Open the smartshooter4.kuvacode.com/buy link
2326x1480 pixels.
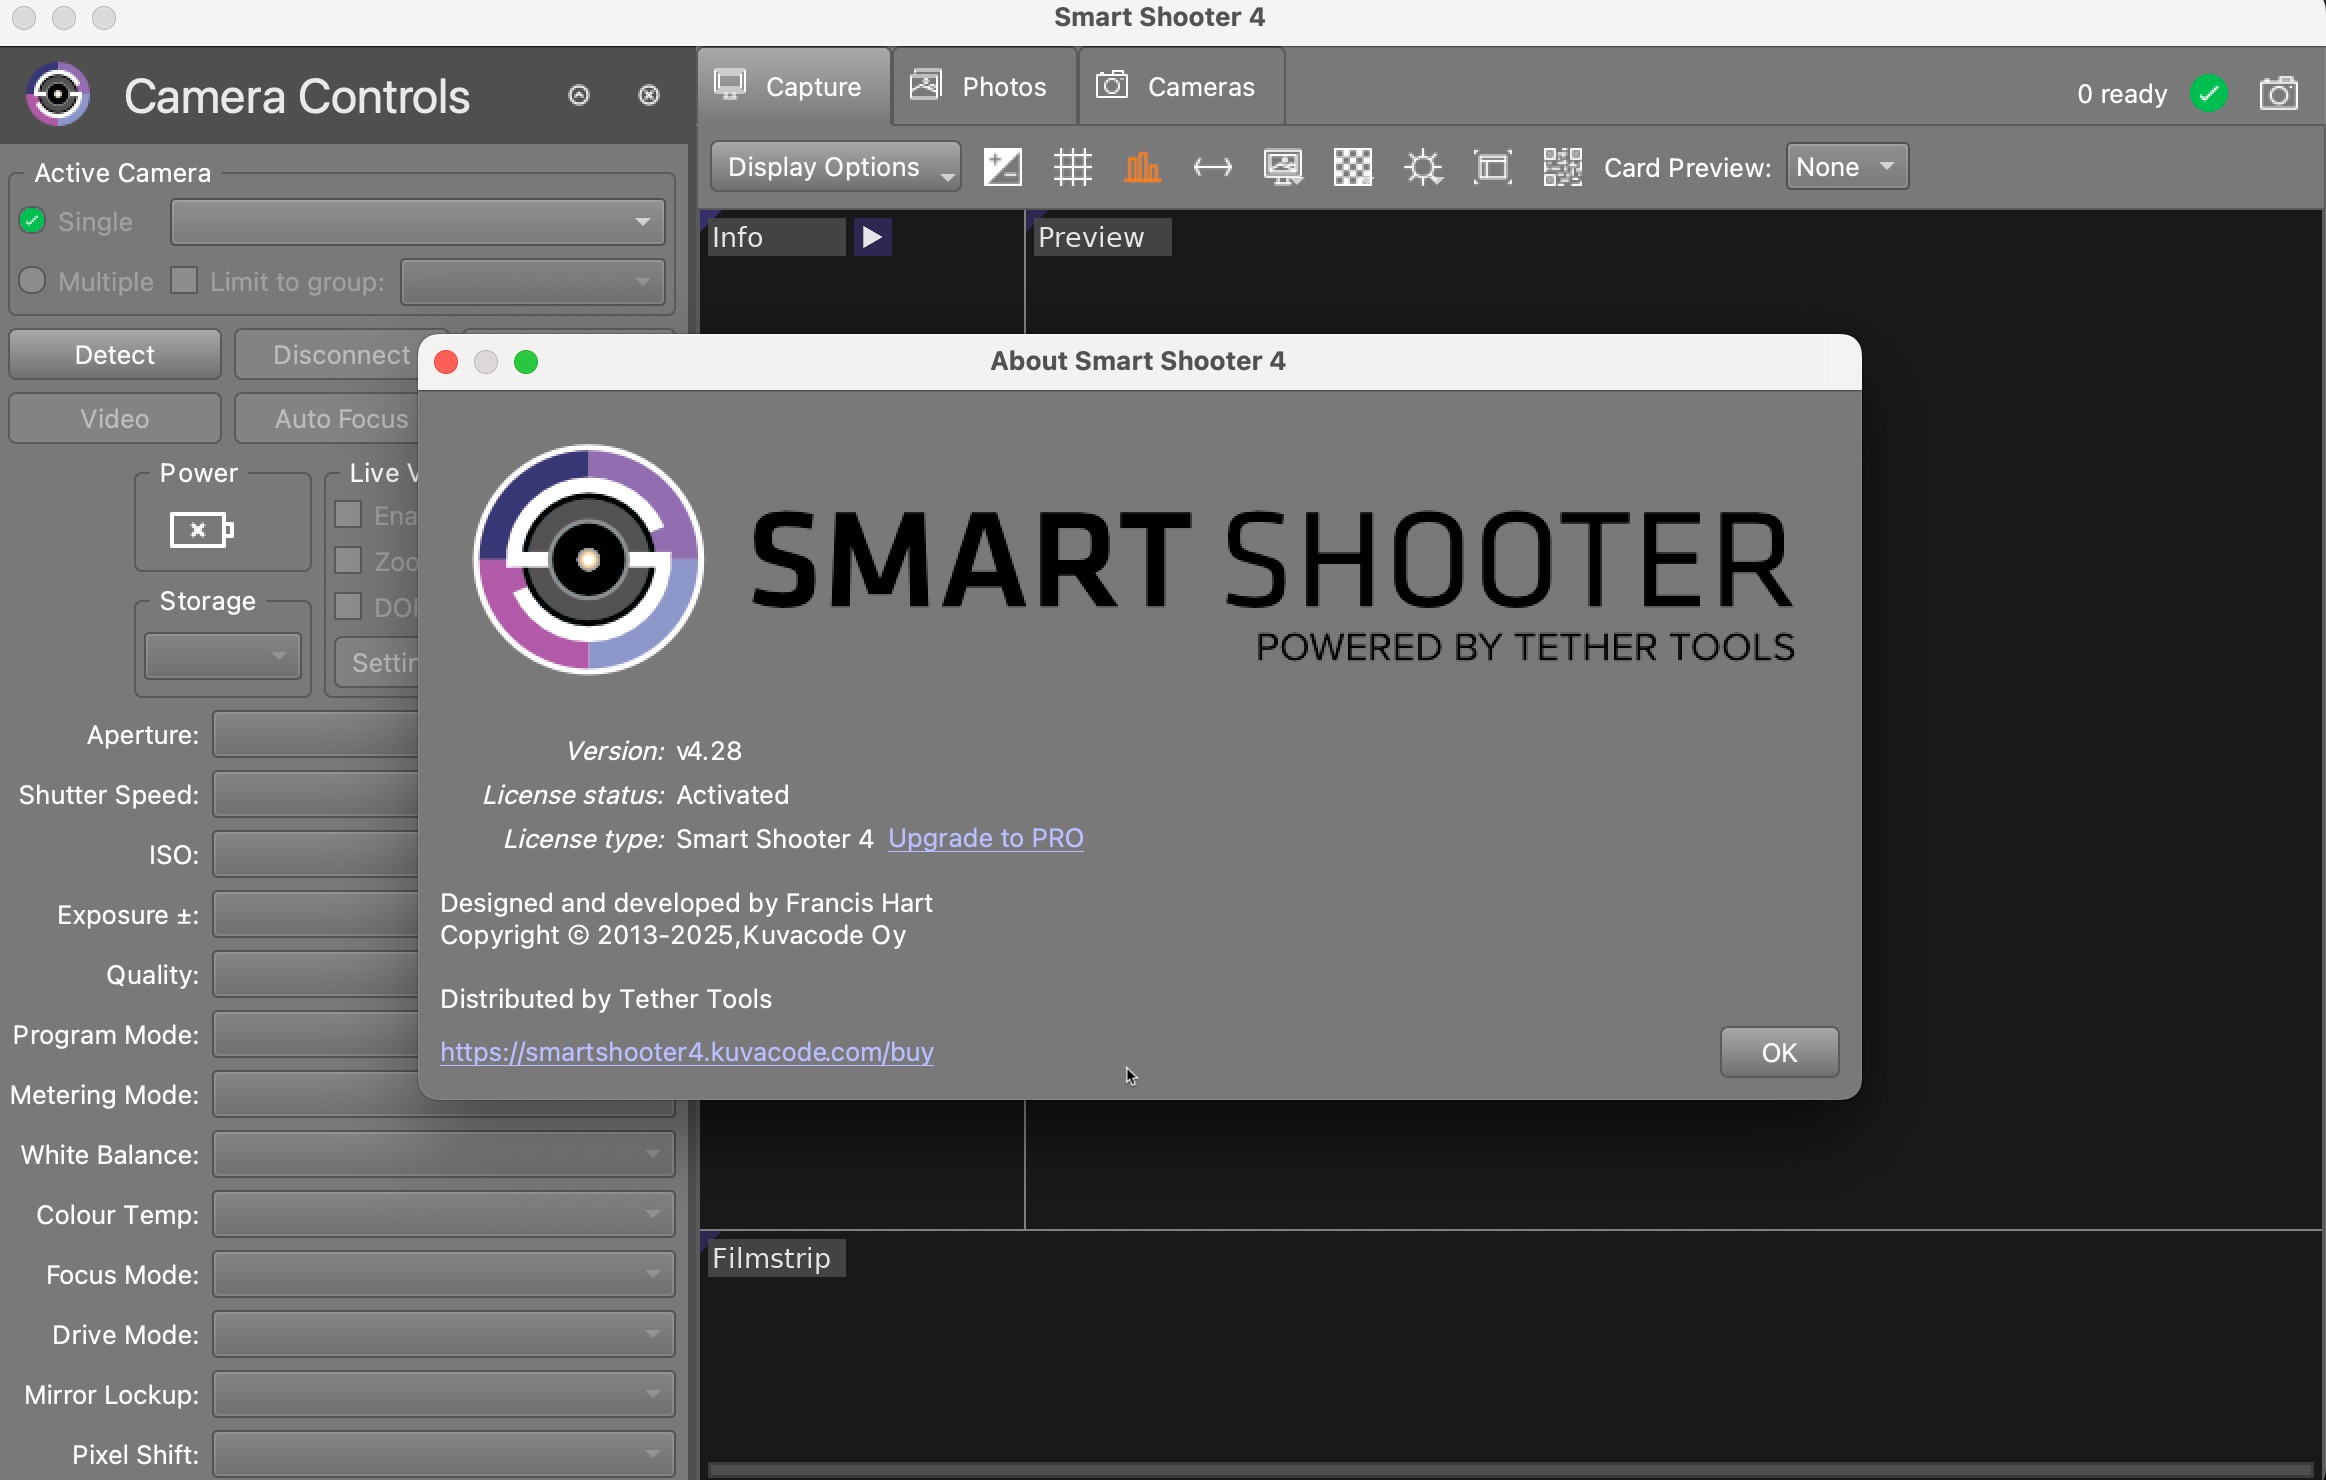687,1052
